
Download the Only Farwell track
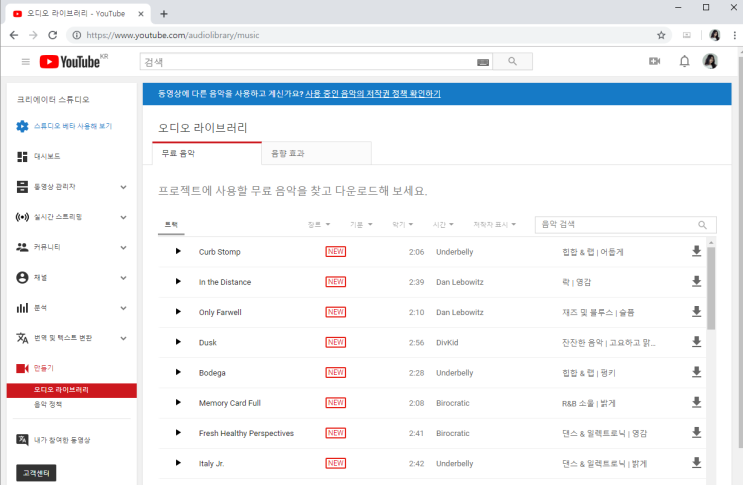[x=696, y=312]
